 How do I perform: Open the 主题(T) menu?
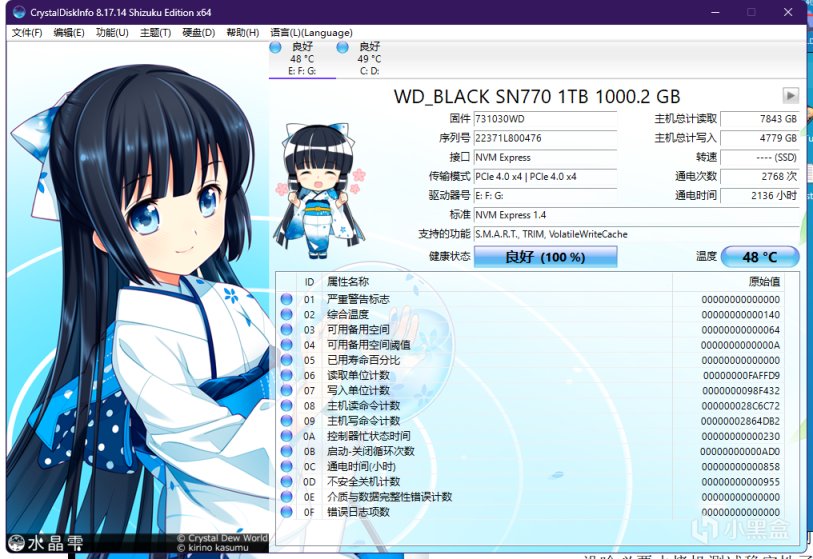pos(156,33)
